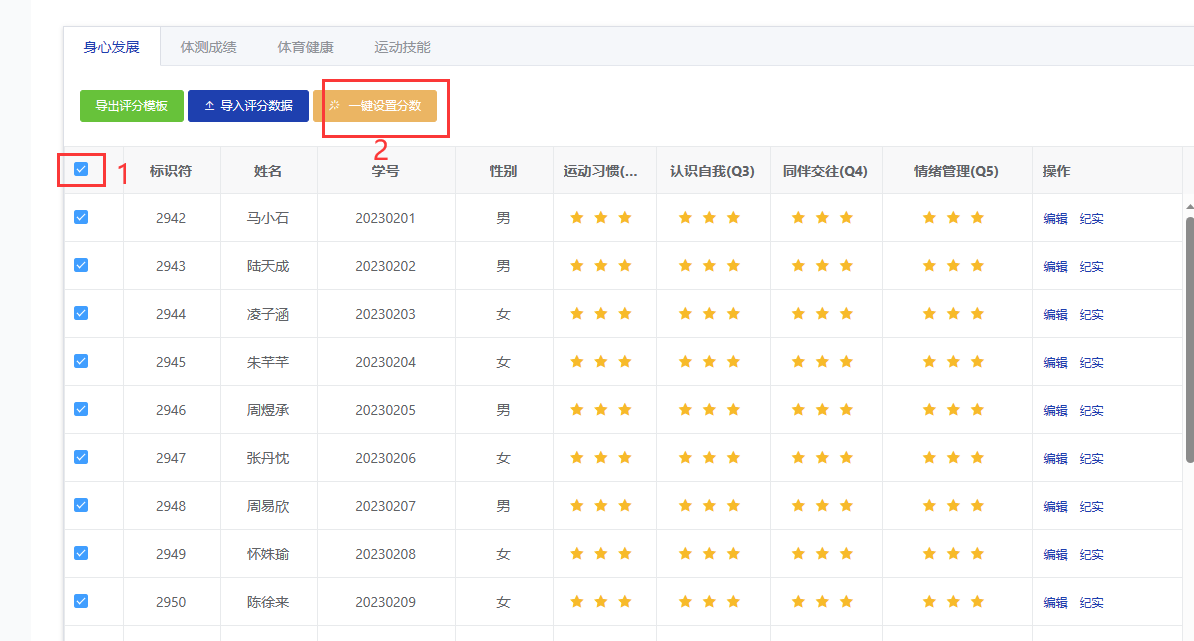
Task: Uncheck the checkbox for 周易欣
Action: click(x=81, y=505)
